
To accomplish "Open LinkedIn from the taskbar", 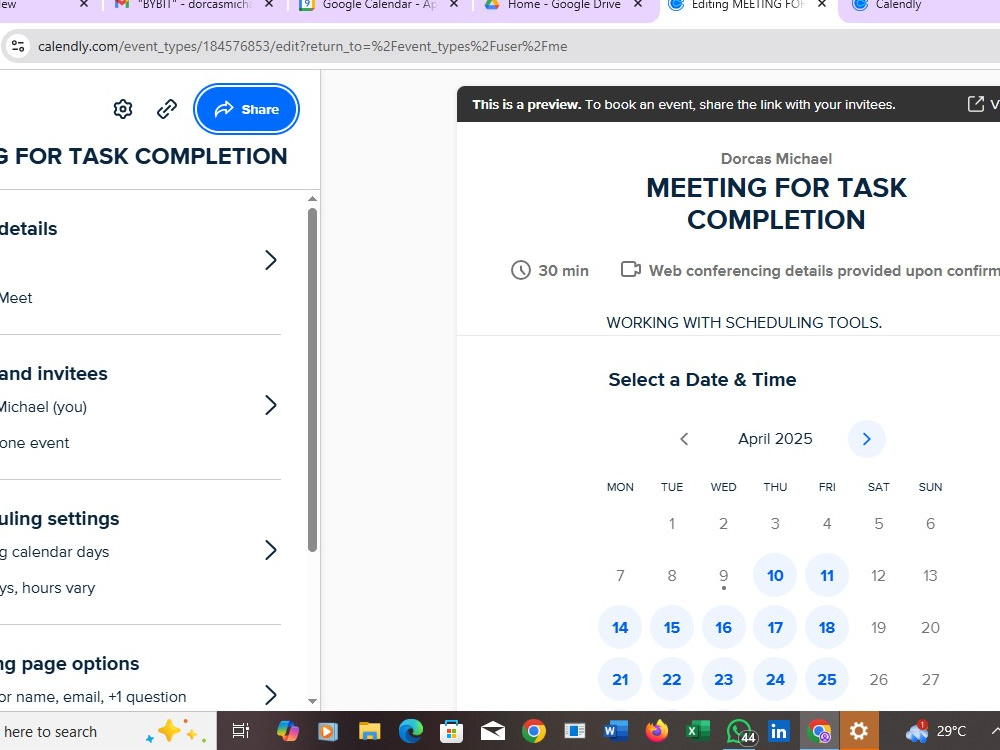I will point(778,731).
